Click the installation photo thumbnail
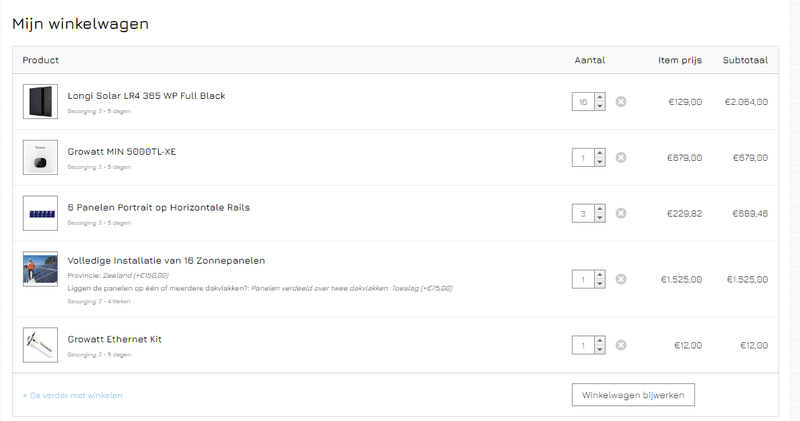 (x=40, y=269)
